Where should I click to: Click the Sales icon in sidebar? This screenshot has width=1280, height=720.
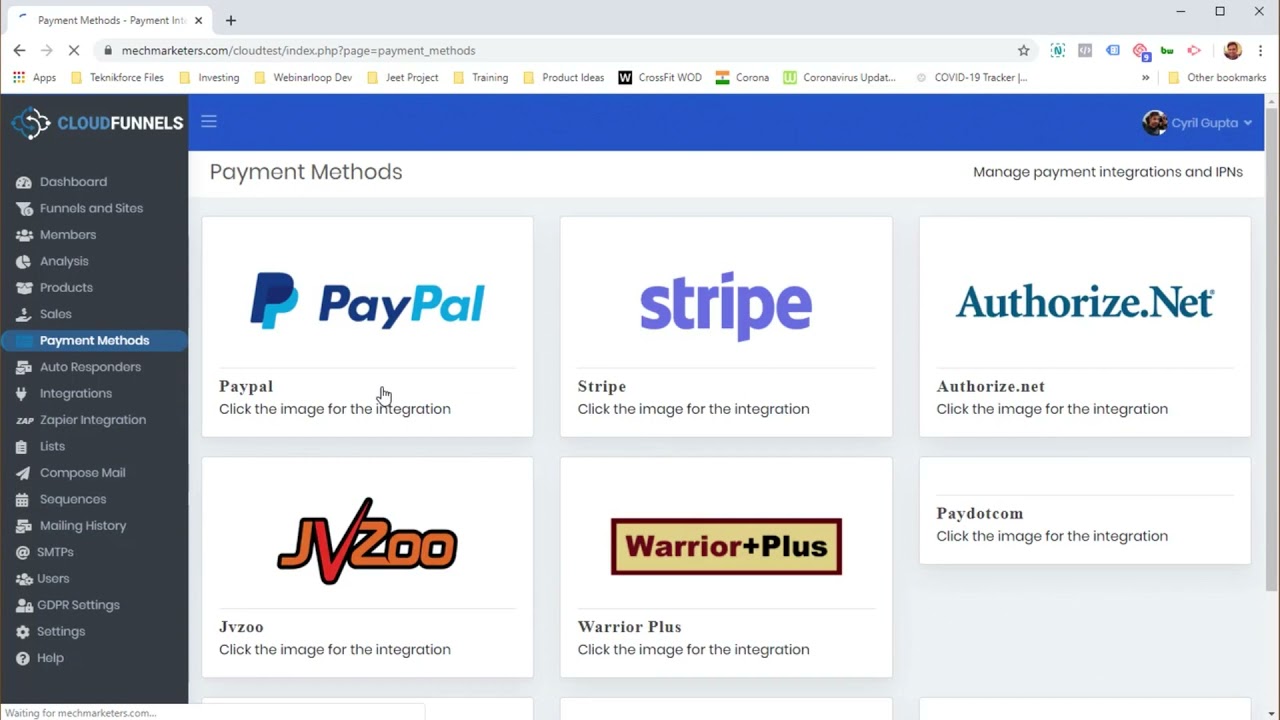pyautogui.click(x=24, y=314)
